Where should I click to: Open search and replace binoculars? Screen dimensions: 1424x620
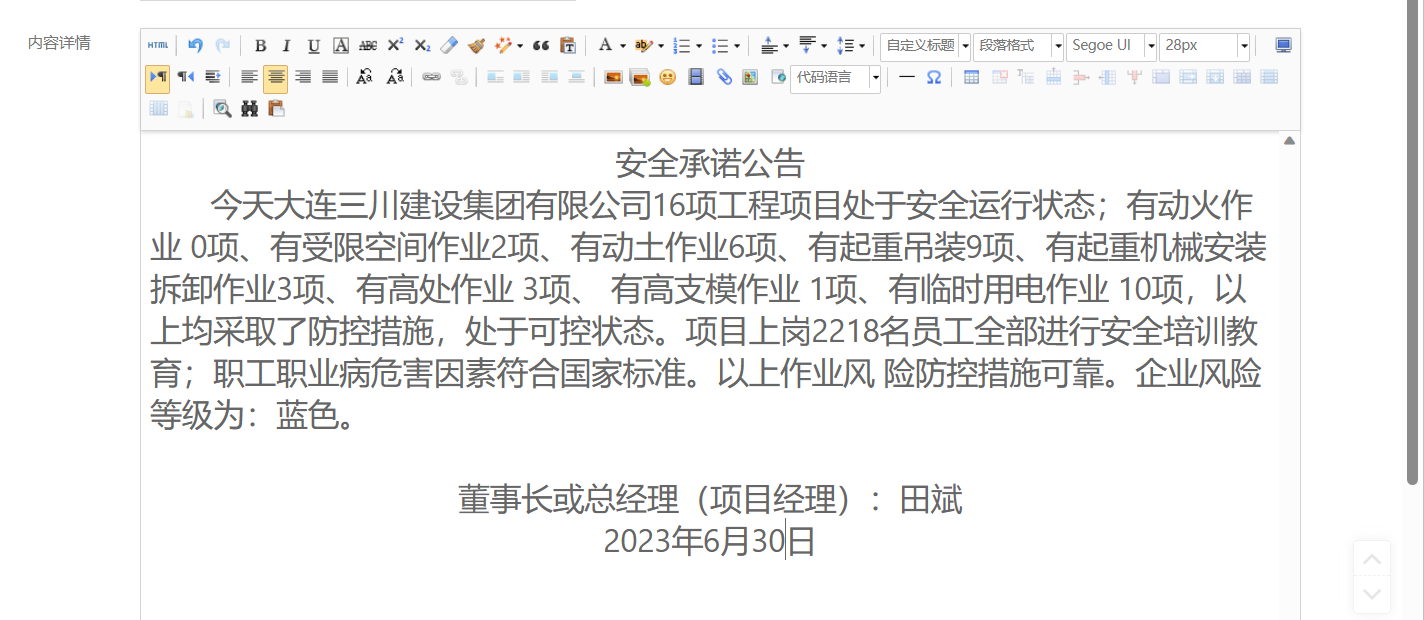pyautogui.click(x=249, y=108)
